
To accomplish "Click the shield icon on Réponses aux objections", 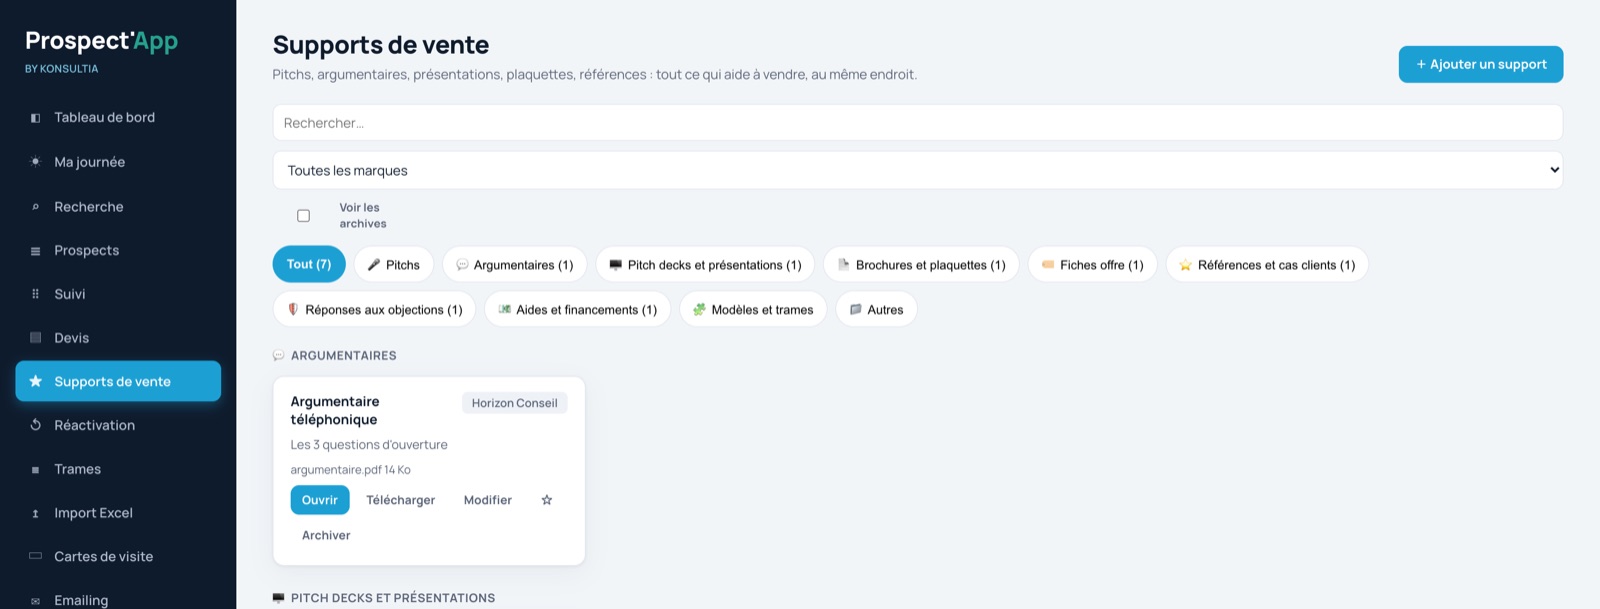I will (x=293, y=310).
